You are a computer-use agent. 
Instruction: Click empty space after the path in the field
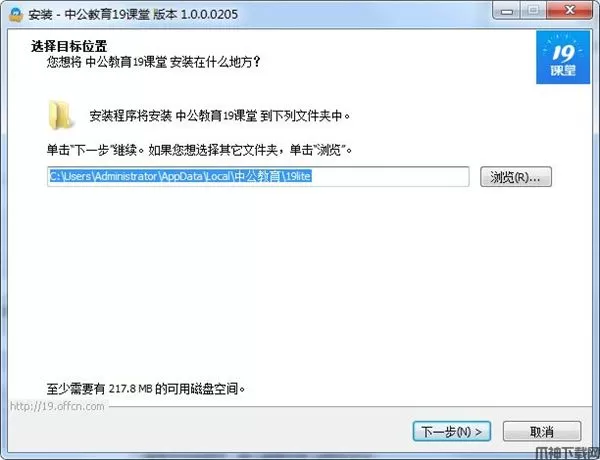coord(390,176)
